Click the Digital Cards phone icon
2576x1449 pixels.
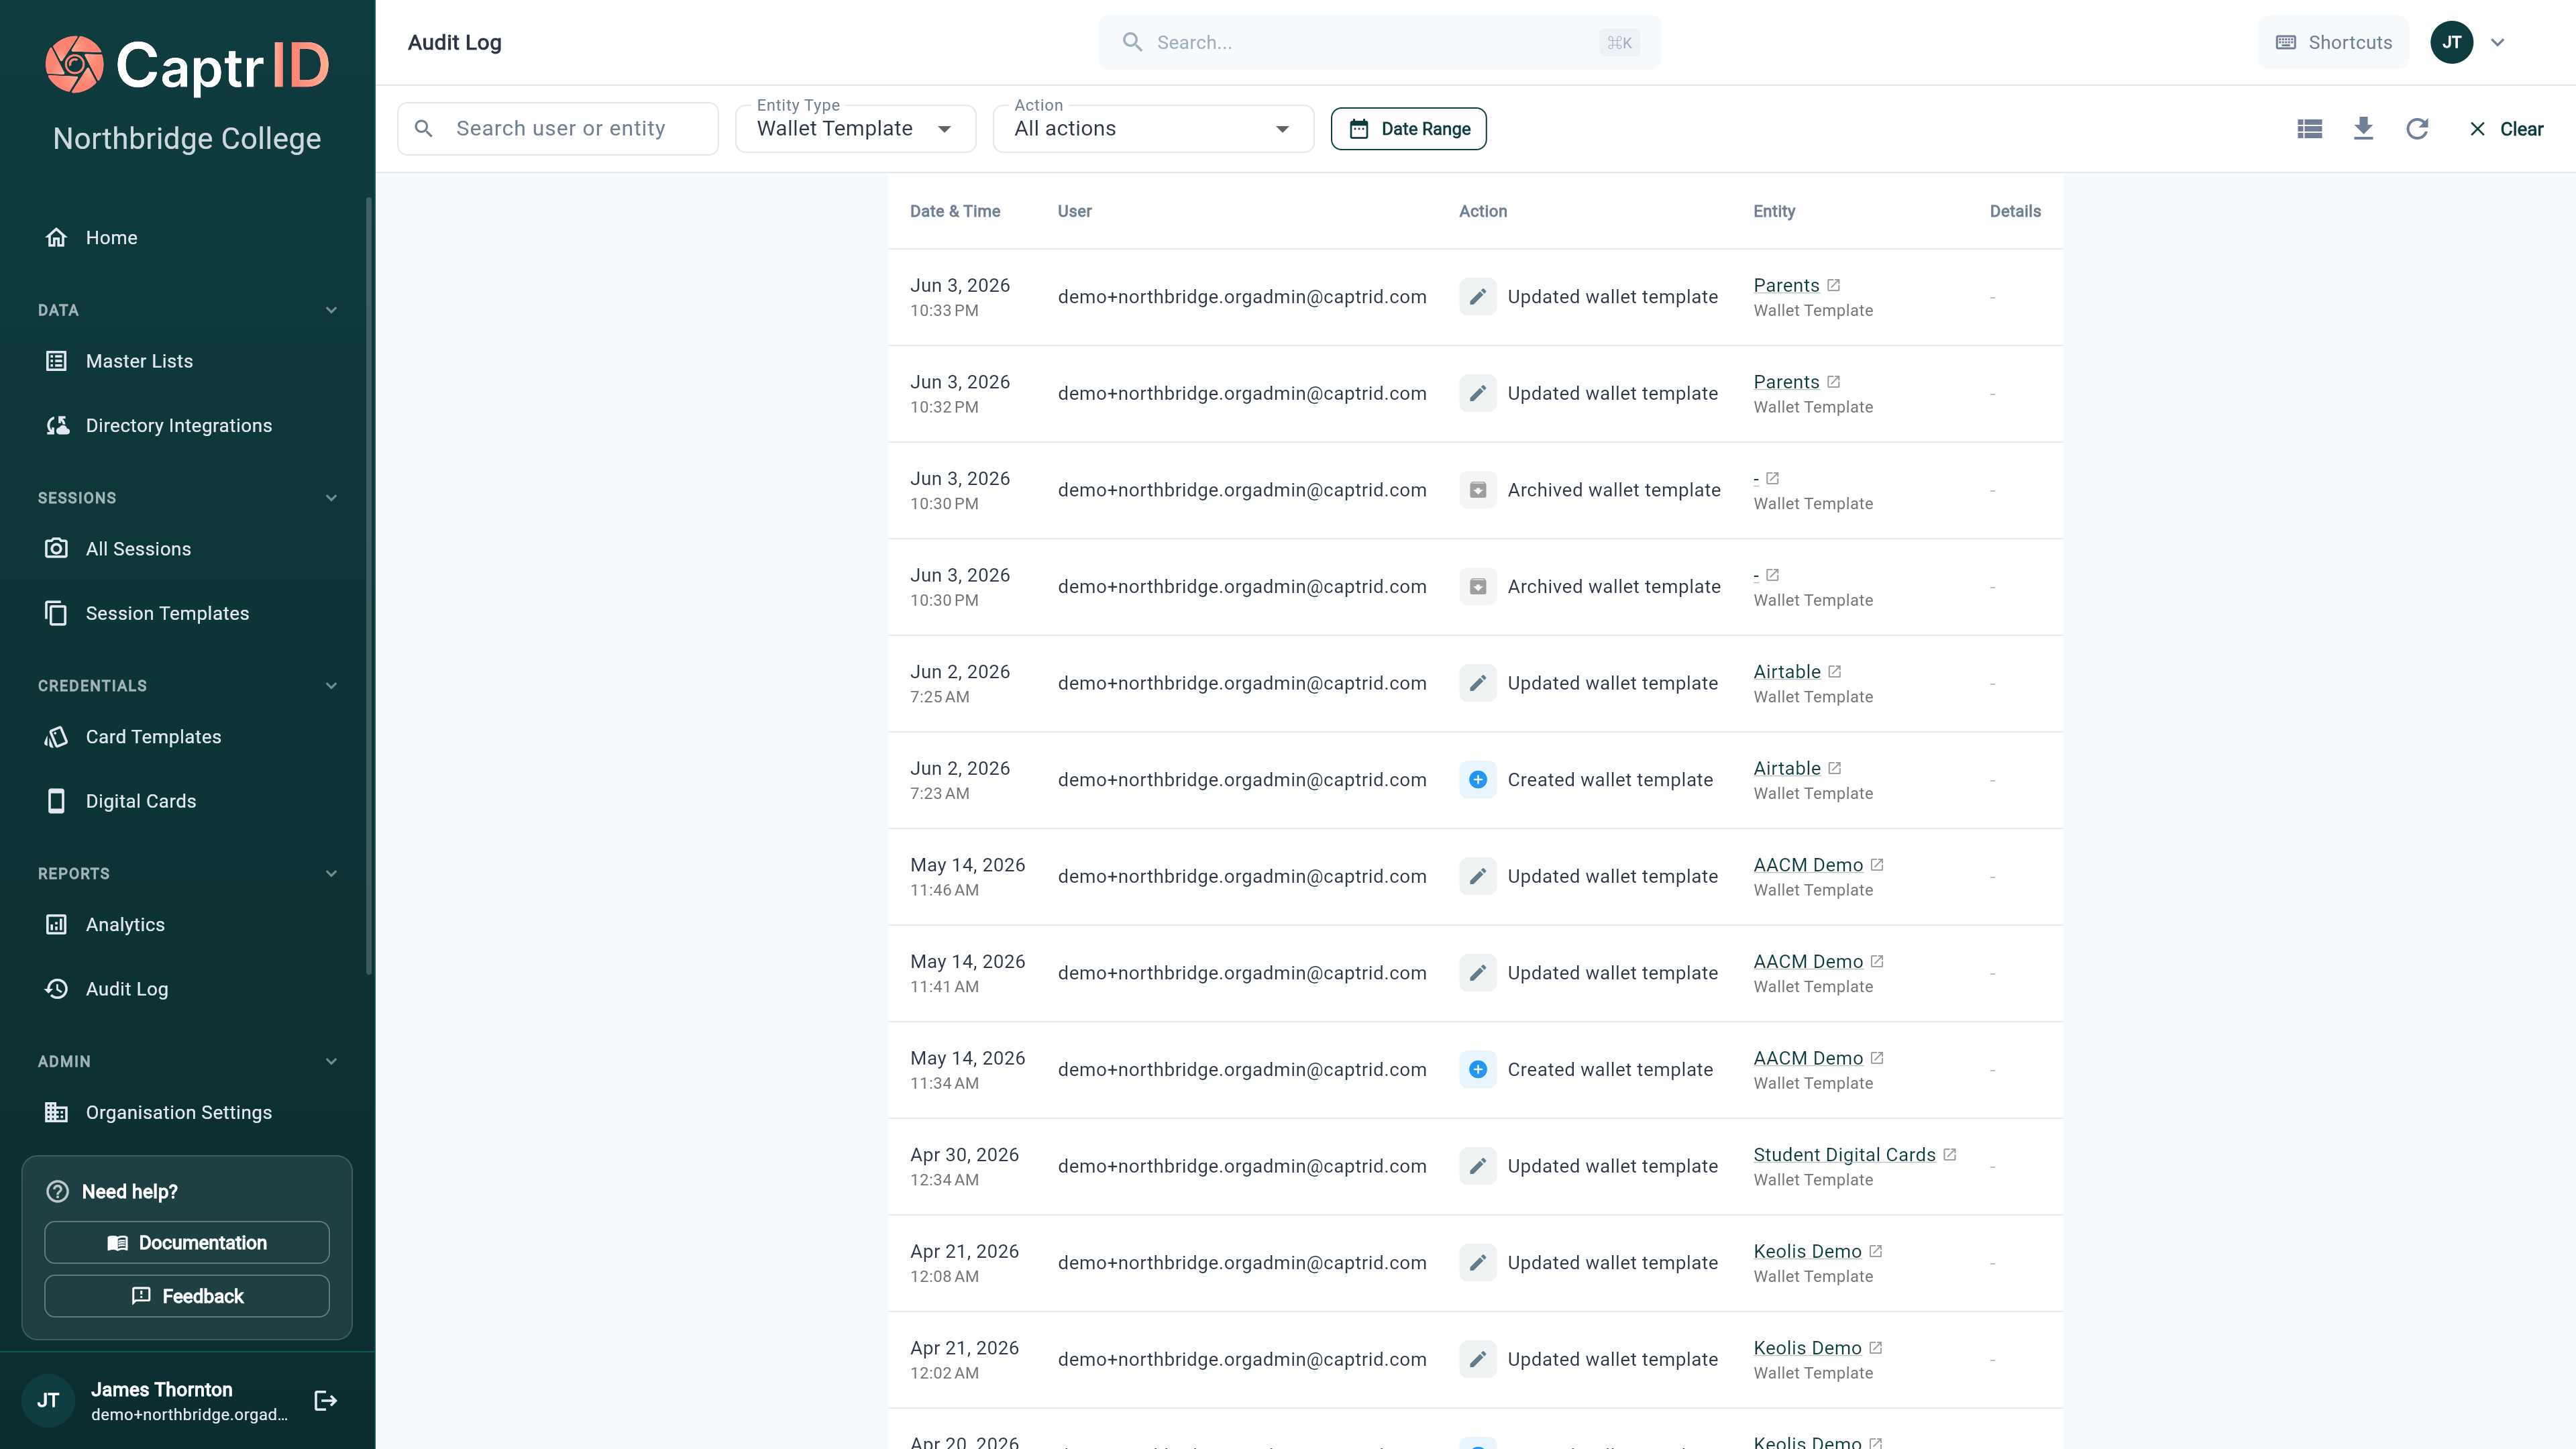pos(56,801)
